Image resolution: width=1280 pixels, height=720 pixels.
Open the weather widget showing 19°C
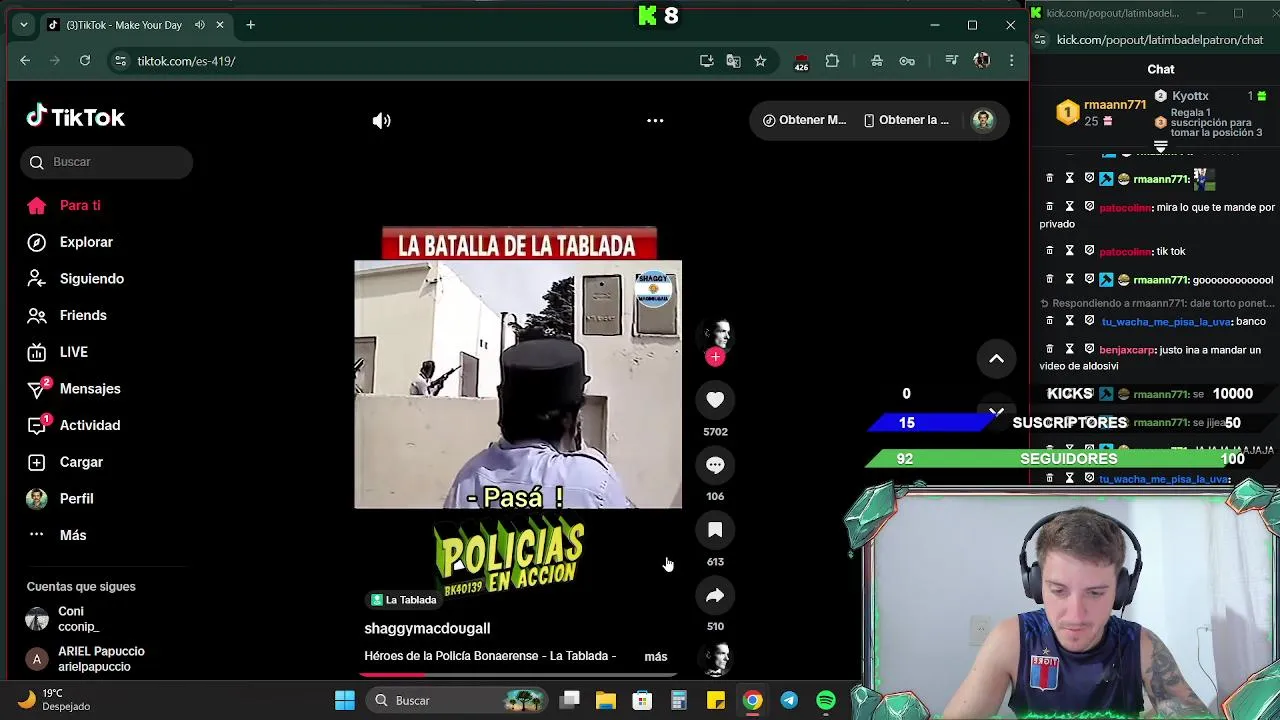pos(55,700)
